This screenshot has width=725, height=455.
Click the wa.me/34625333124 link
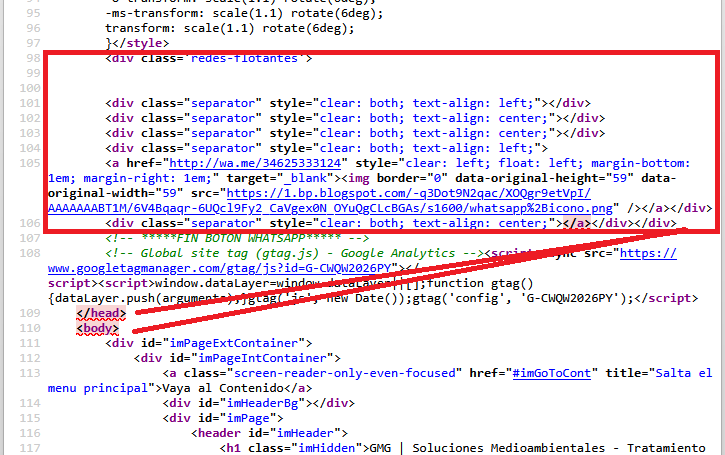255,163
